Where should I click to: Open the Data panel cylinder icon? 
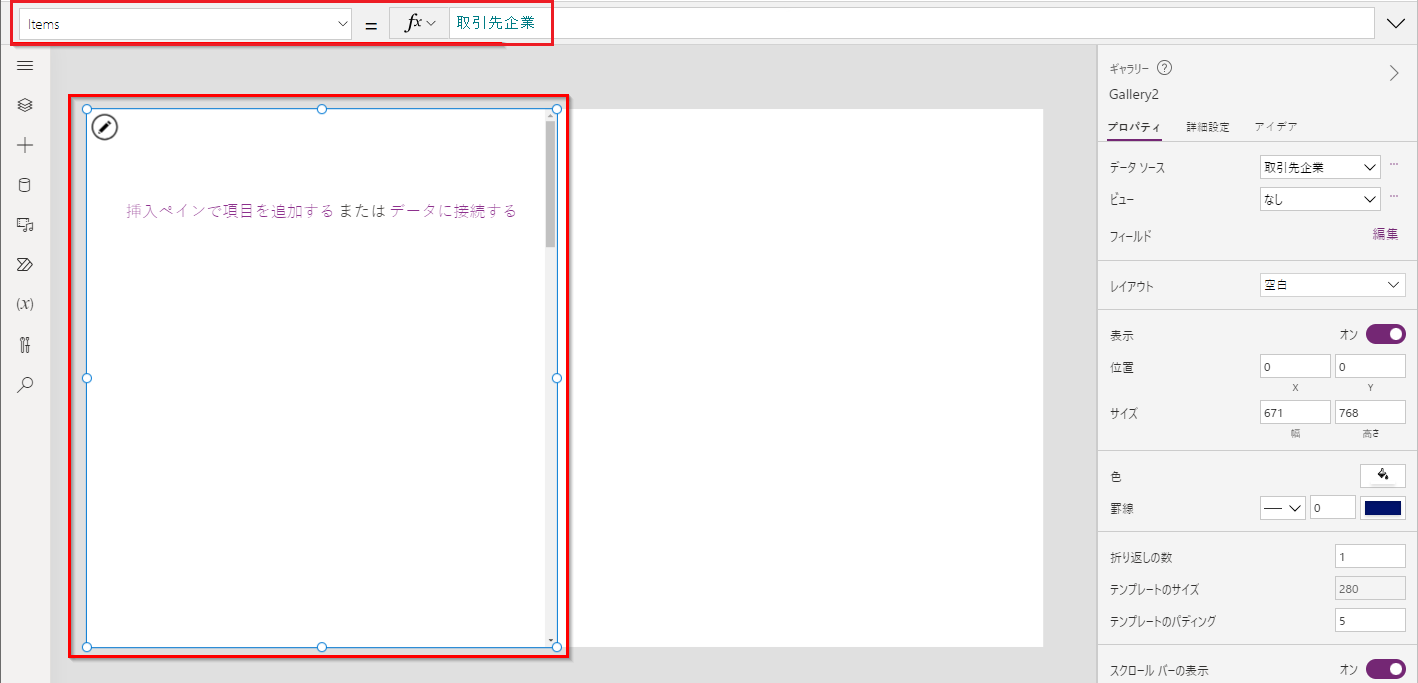pos(25,184)
